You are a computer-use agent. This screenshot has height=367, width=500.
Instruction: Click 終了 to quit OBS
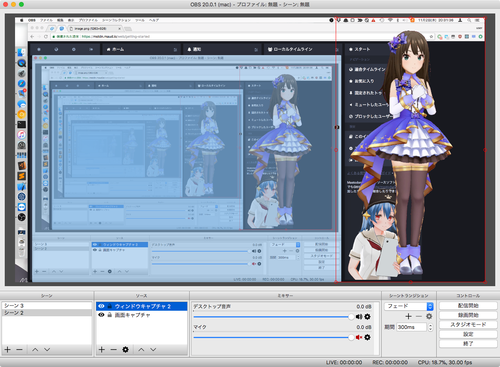click(468, 343)
